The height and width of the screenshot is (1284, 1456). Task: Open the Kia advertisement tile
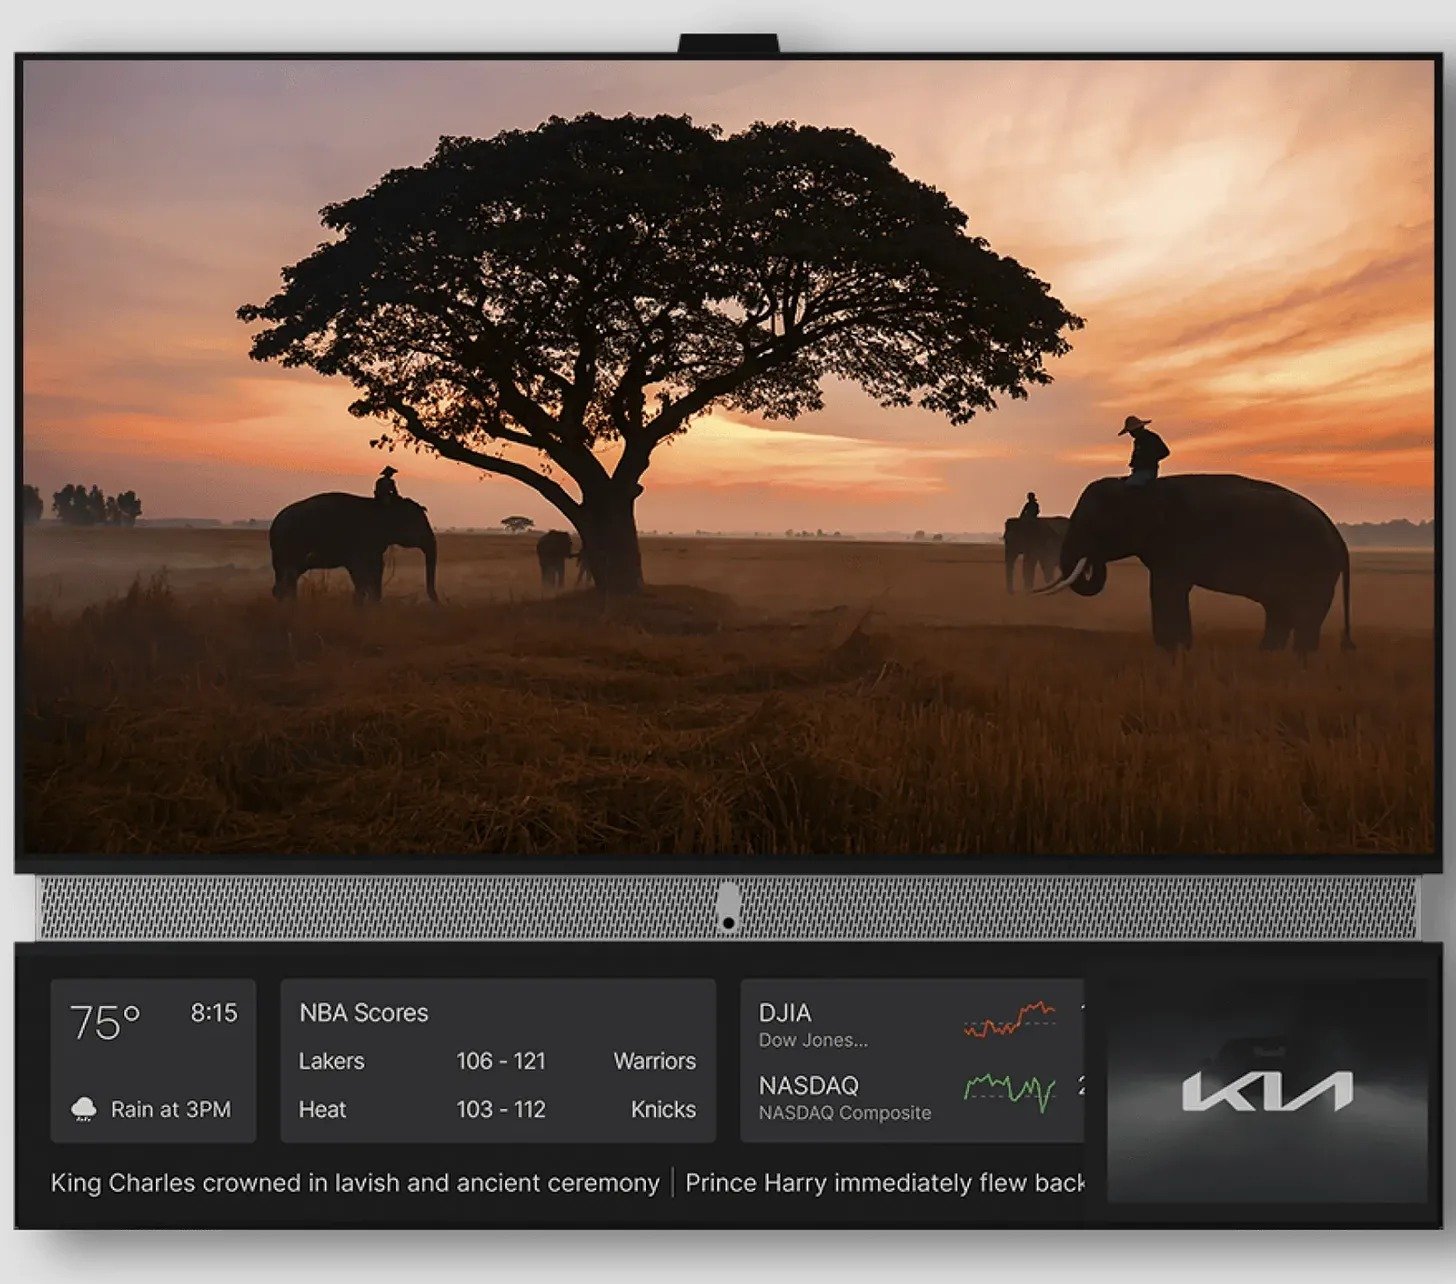[1267, 1090]
